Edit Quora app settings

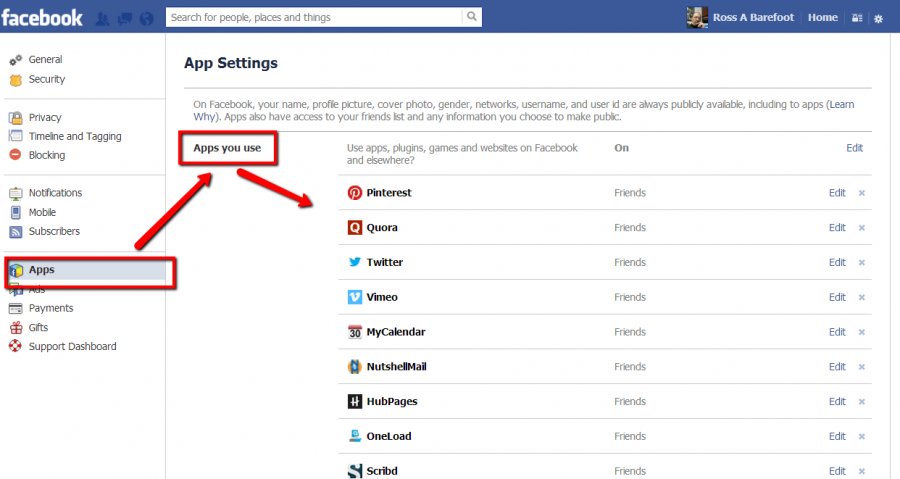click(837, 228)
